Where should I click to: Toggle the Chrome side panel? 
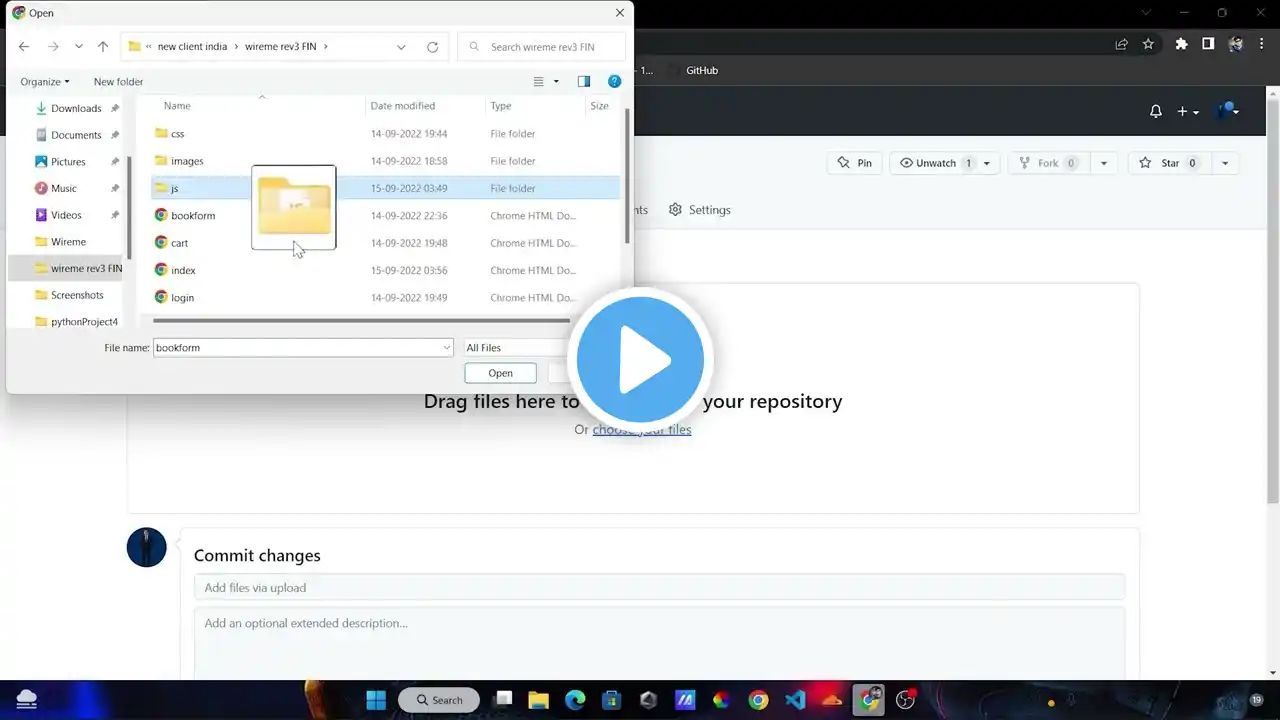[1208, 44]
